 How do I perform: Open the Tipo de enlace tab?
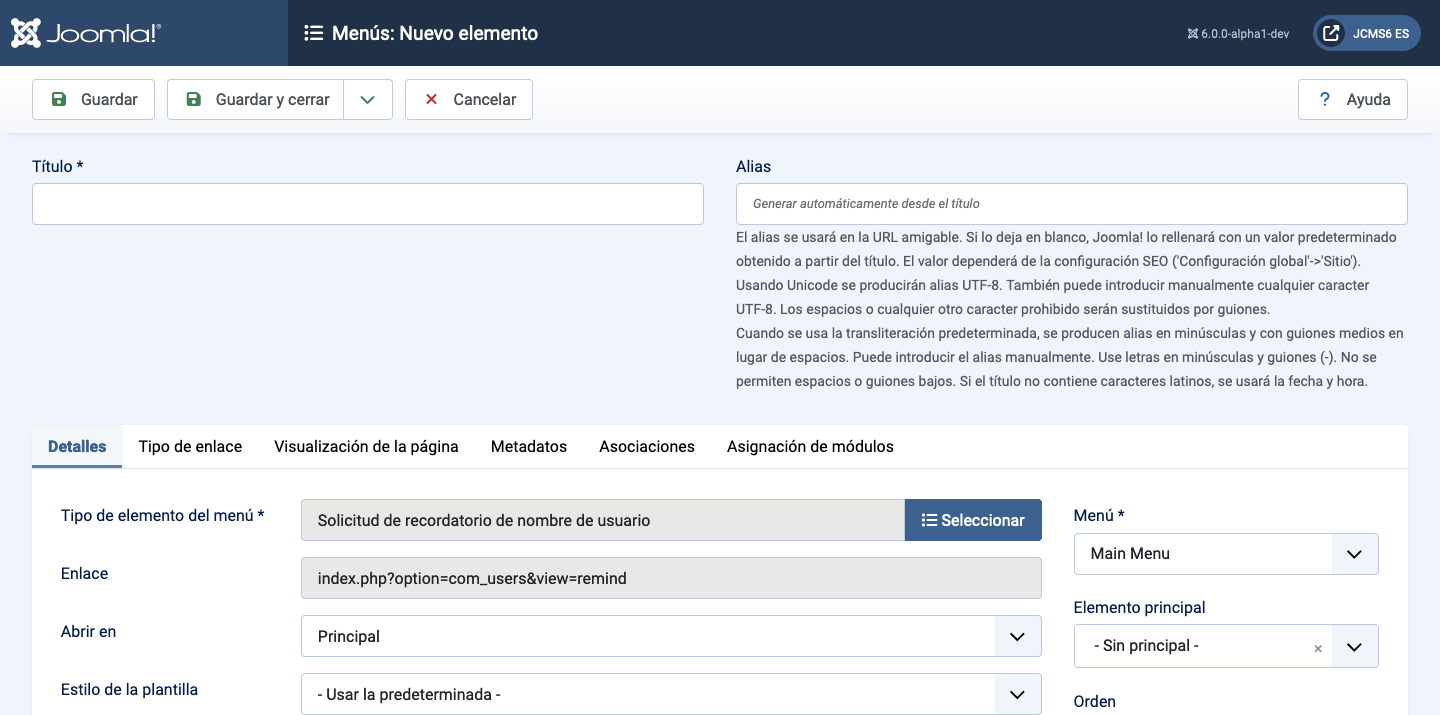pos(190,446)
